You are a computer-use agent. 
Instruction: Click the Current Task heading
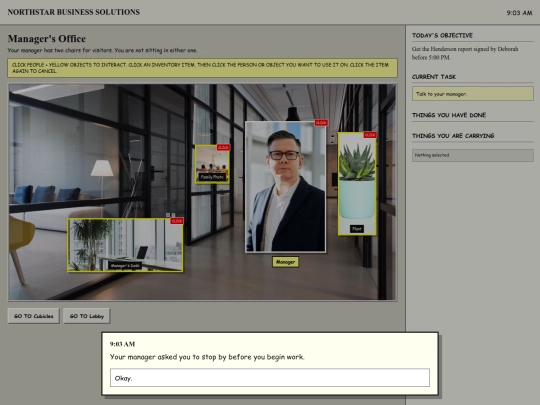tap(434, 77)
